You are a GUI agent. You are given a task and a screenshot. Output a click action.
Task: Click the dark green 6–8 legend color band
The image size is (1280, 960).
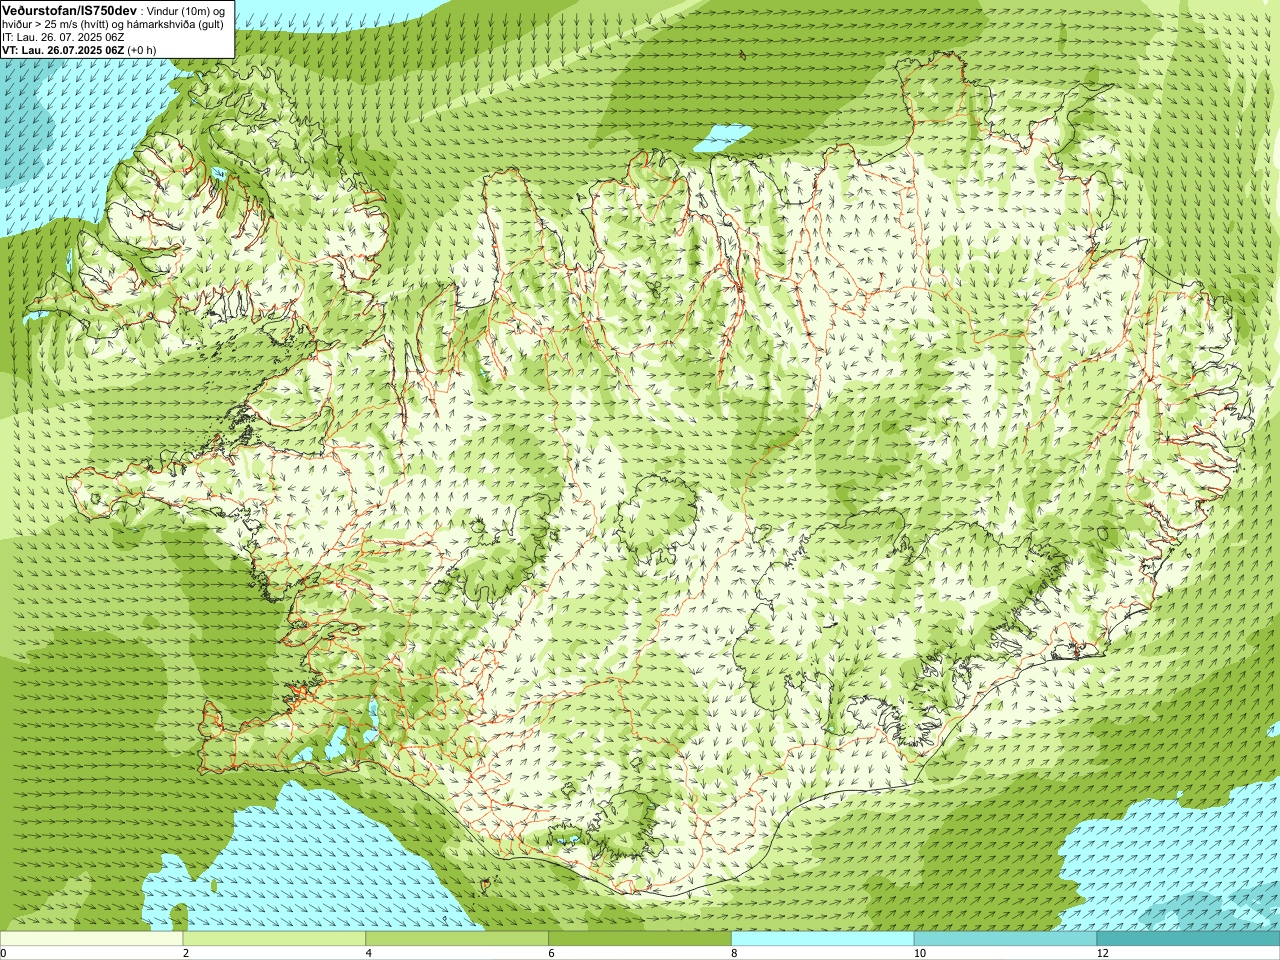(x=640, y=939)
